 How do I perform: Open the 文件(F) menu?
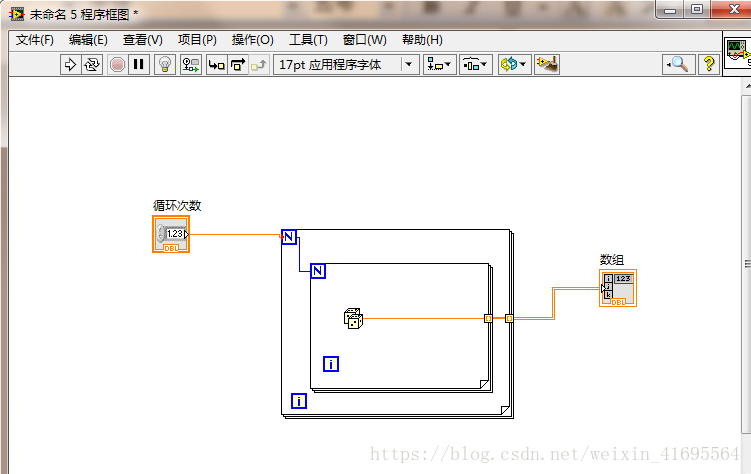(x=34, y=40)
